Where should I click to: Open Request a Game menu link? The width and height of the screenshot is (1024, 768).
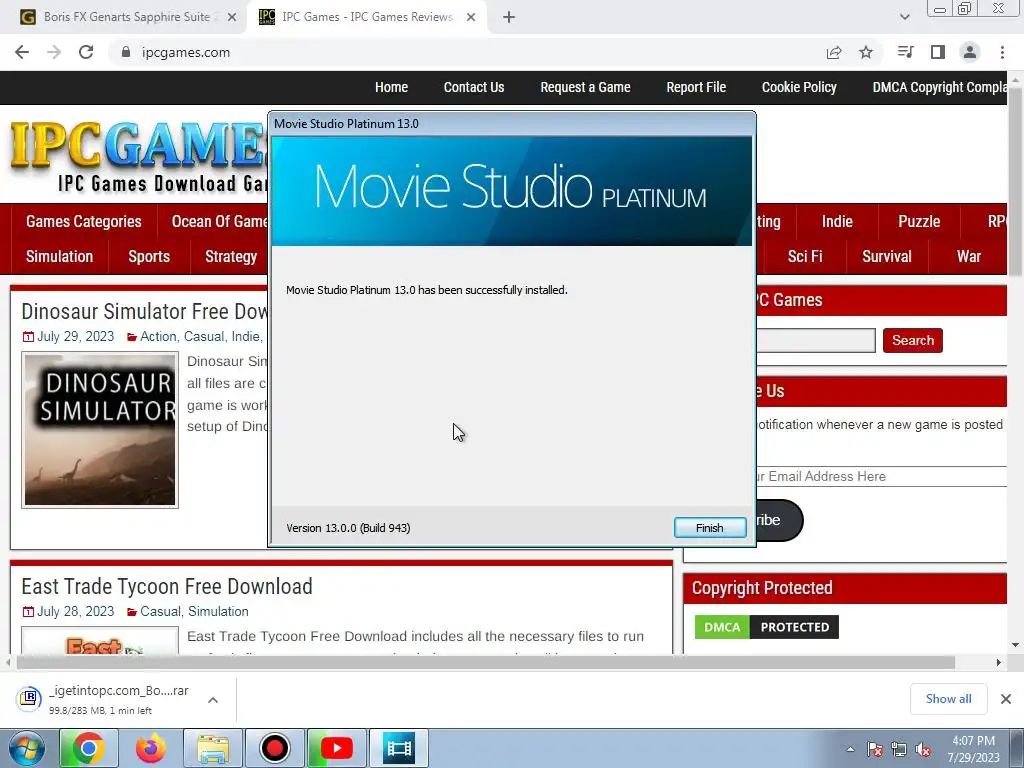(585, 88)
